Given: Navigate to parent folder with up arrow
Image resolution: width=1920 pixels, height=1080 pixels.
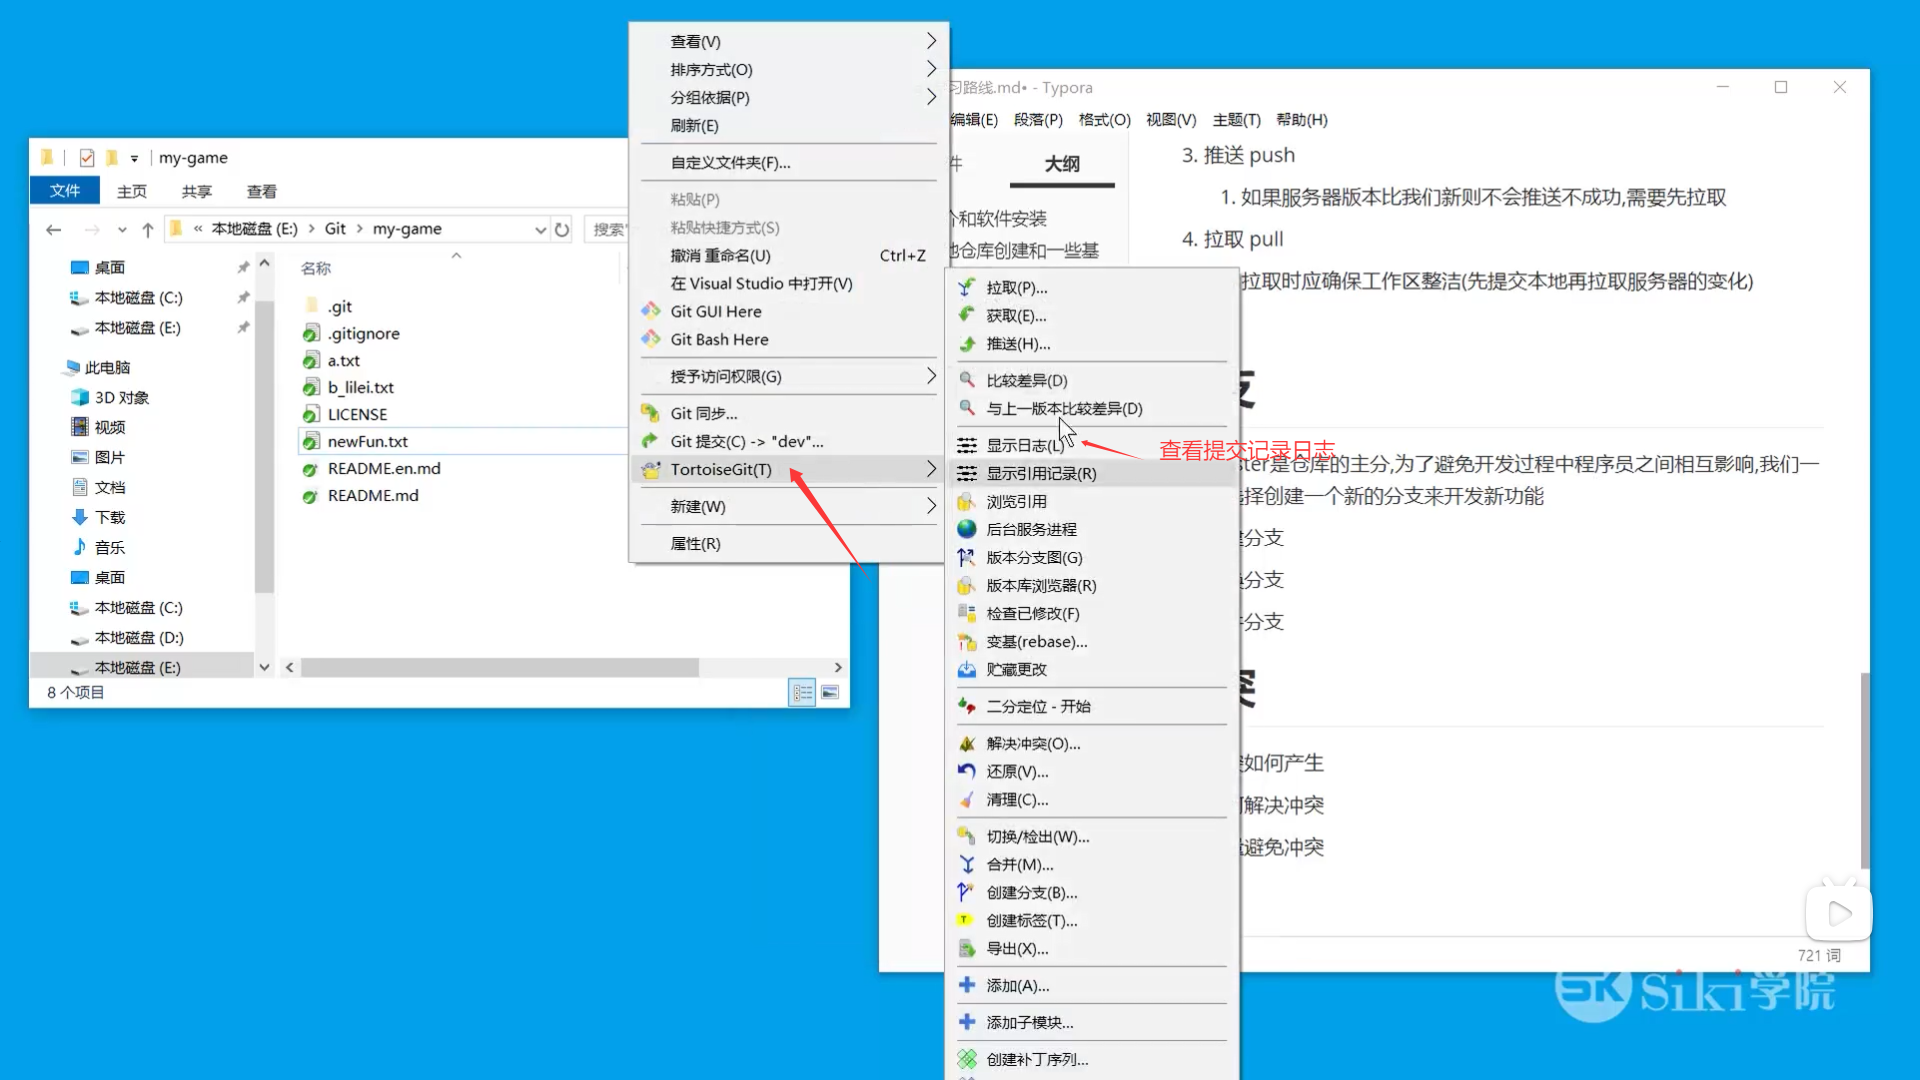Looking at the screenshot, I should click(148, 228).
